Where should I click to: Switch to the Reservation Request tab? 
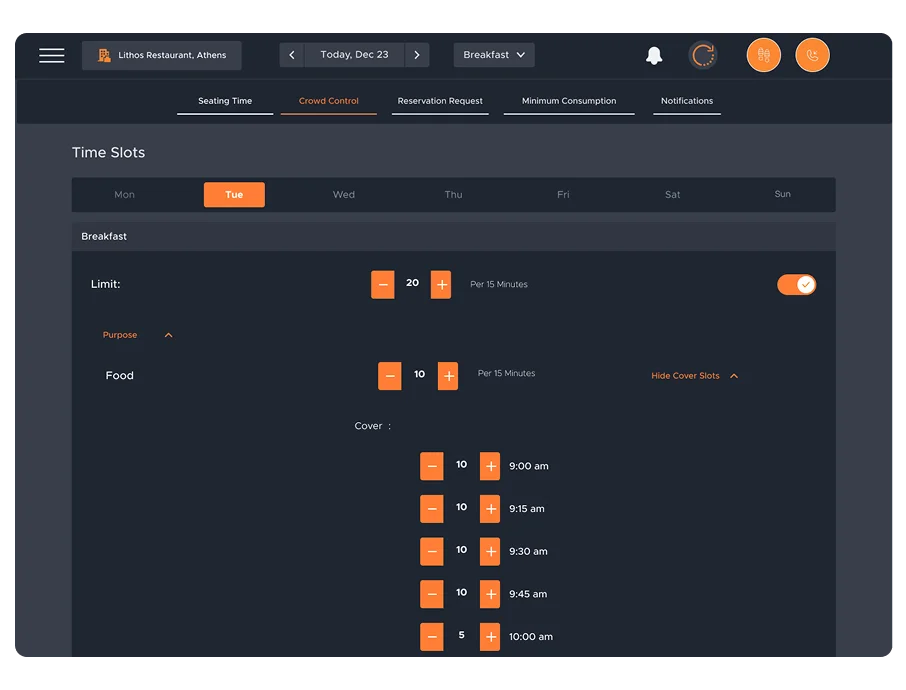pyautogui.click(x=440, y=101)
